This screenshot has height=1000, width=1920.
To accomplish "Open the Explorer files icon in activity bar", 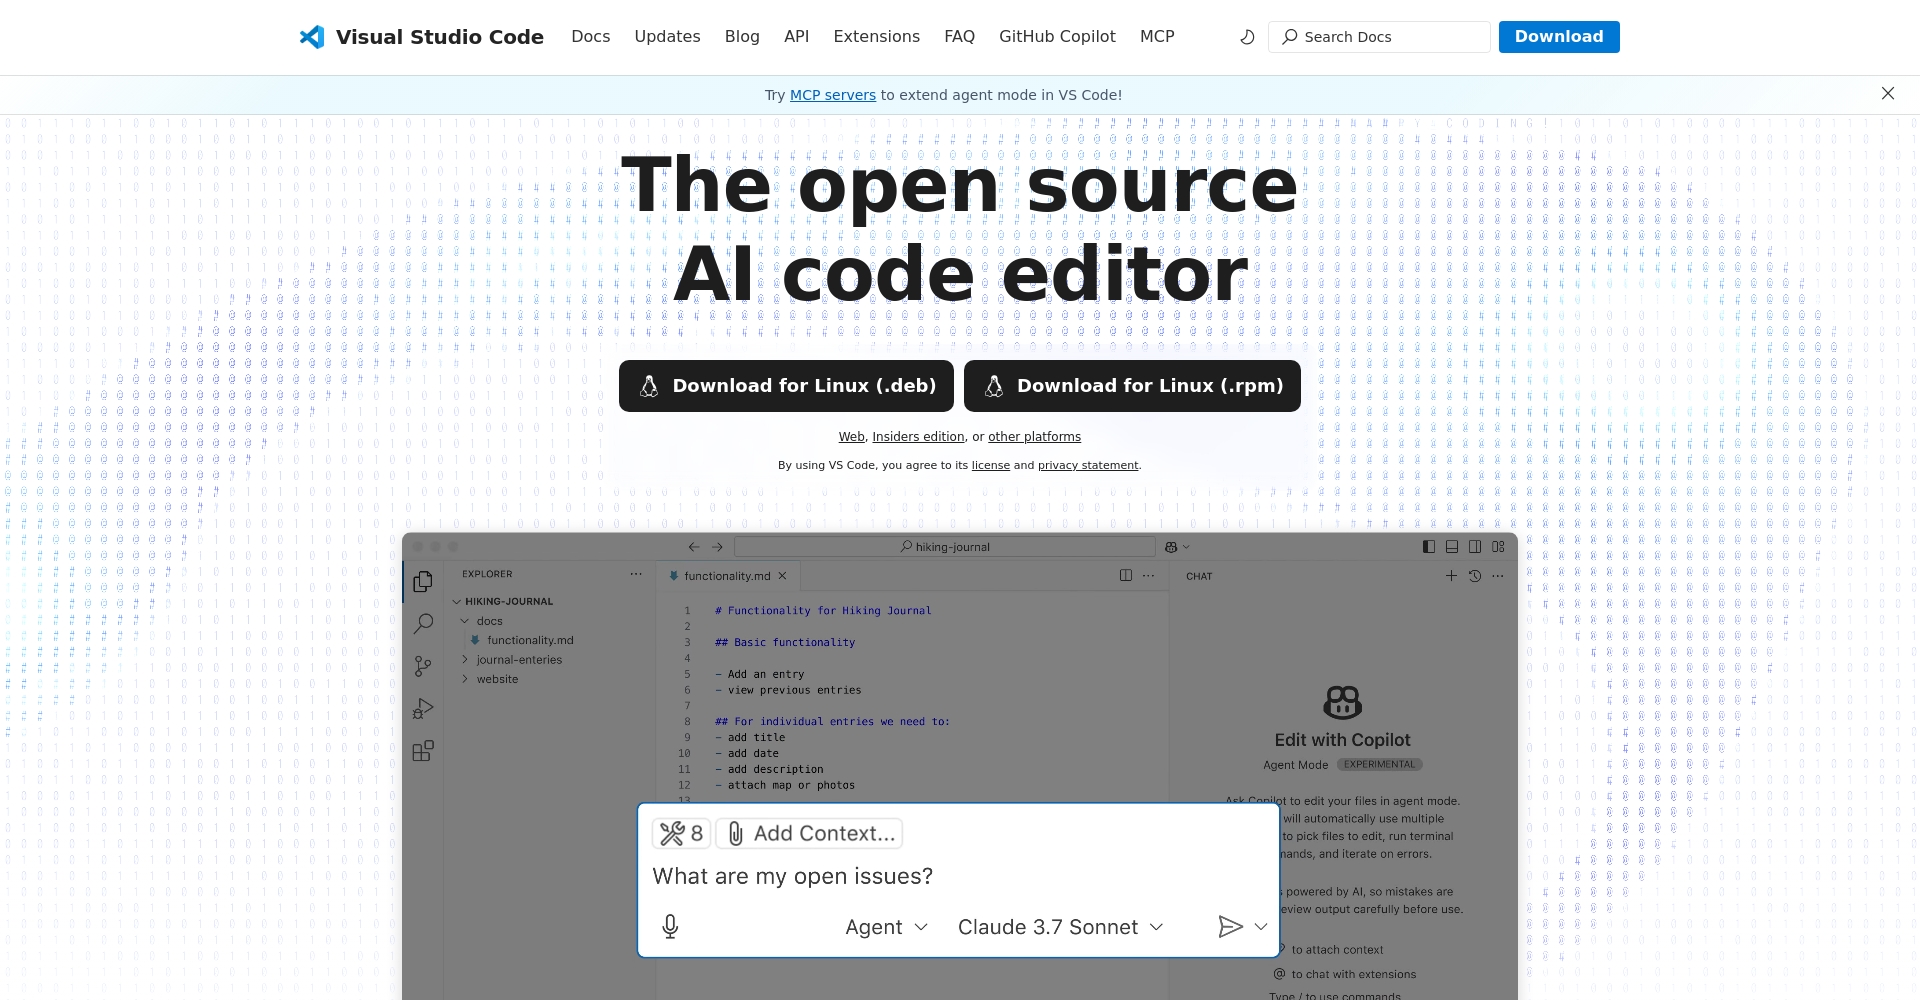I will tap(423, 582).
